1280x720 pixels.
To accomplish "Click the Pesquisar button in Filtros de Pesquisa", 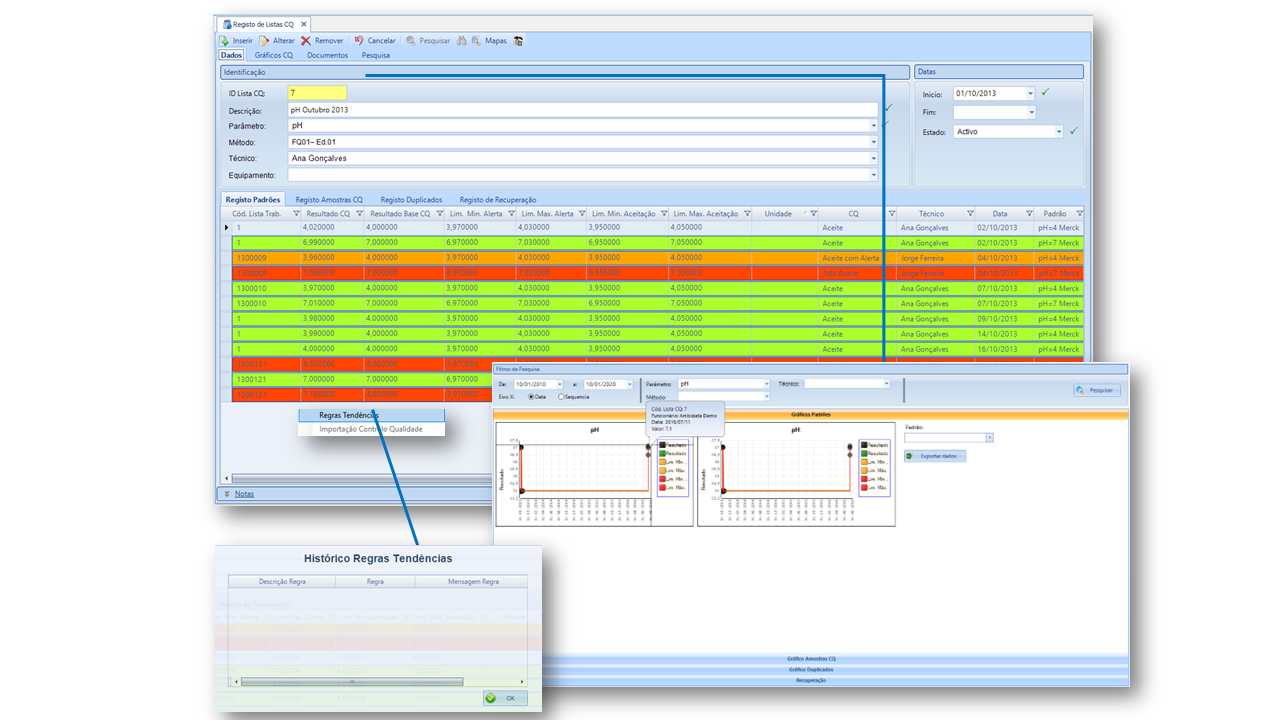I will pyautogui.click(x=1097, y=390).
